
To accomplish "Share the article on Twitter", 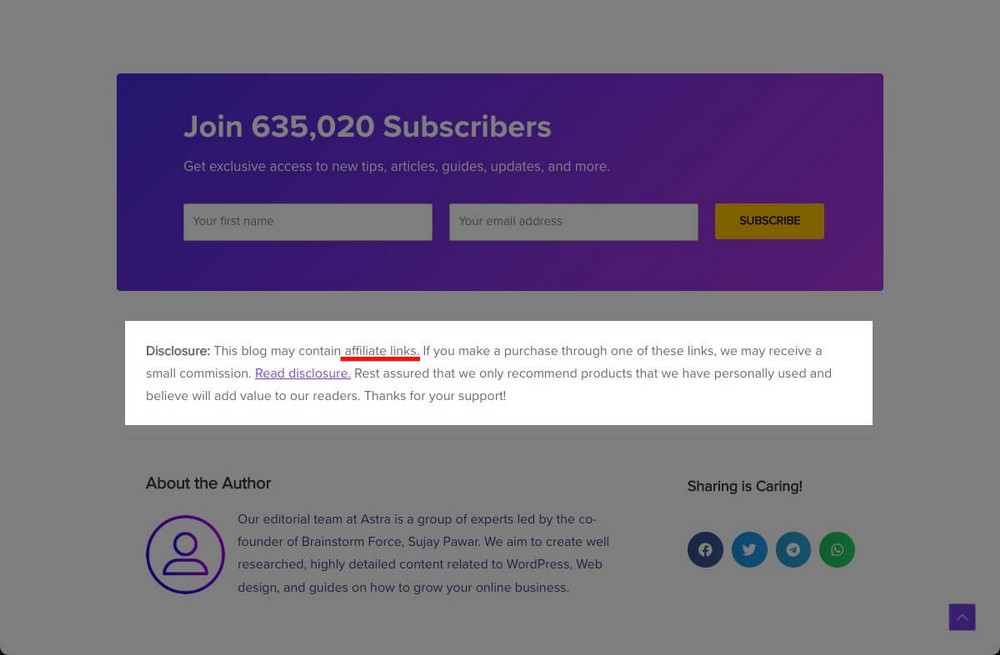I will pyautogui.click(x=749, y=549).
